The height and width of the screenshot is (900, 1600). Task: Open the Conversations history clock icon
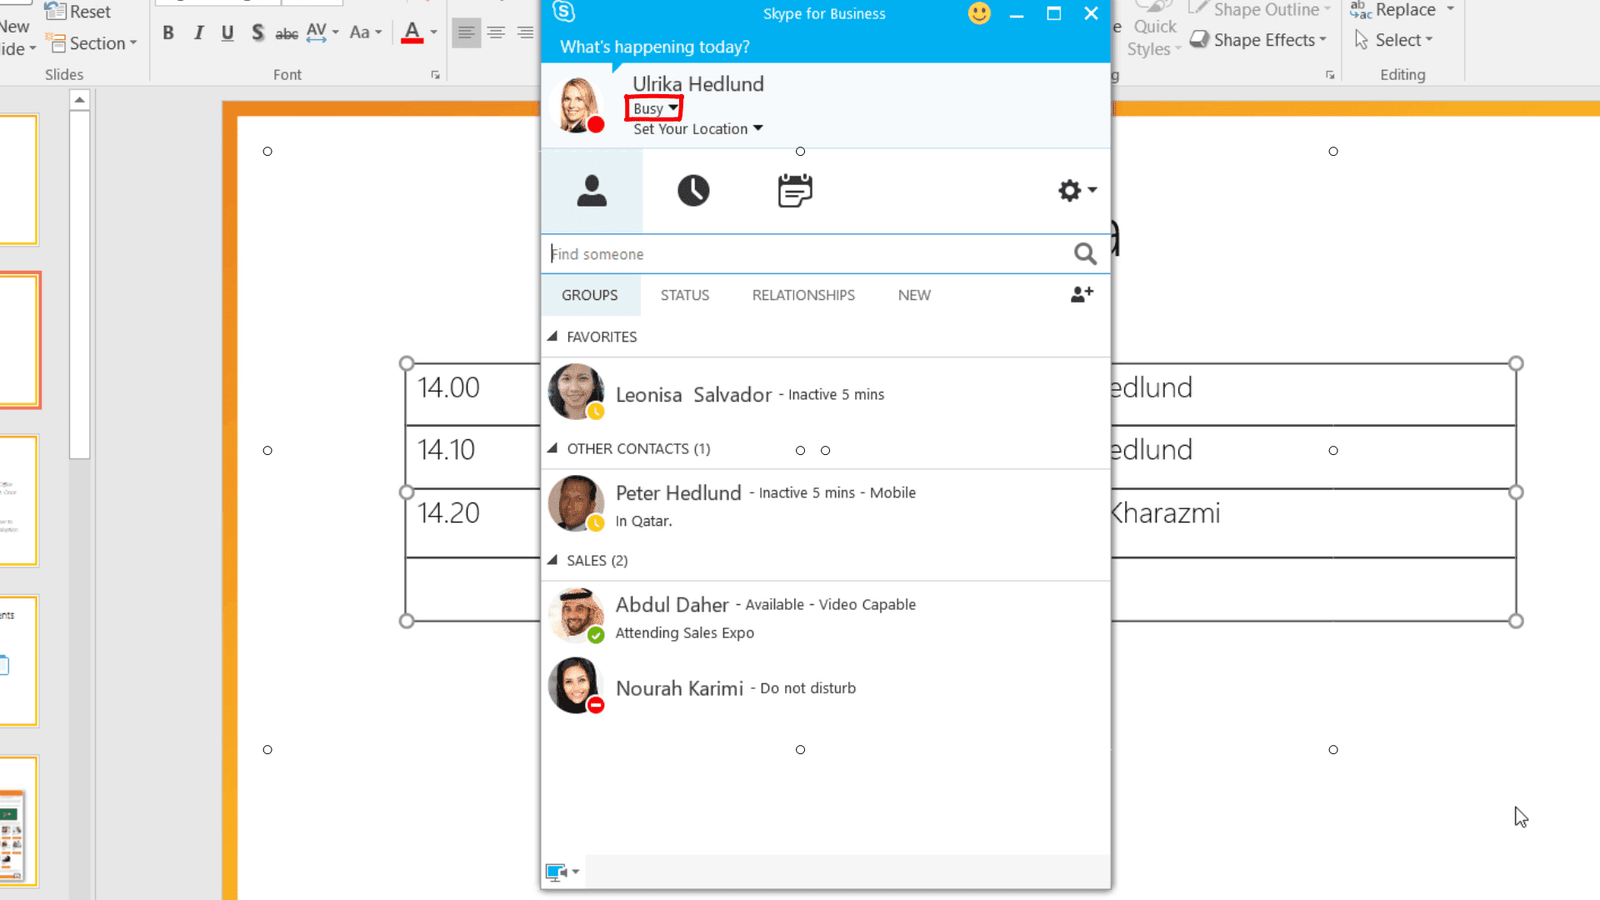click(x=693, y=190)
